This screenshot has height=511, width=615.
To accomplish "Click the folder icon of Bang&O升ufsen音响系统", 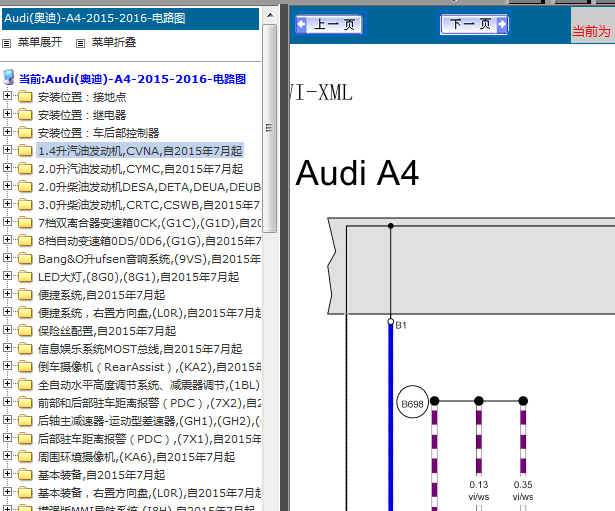I will [x=25, y=259].
